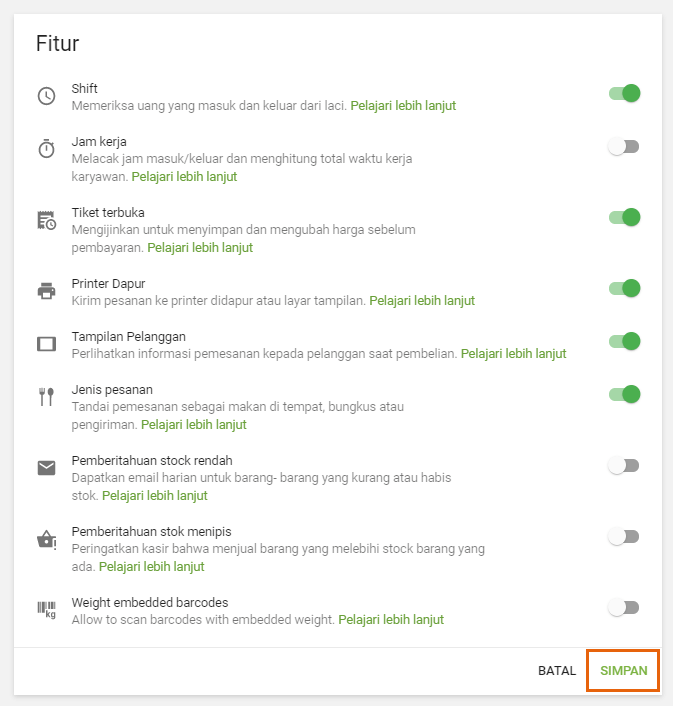673x706 pixels.
Task: Turn off the Tiket terbuka toggle
Action: [624, 217]
